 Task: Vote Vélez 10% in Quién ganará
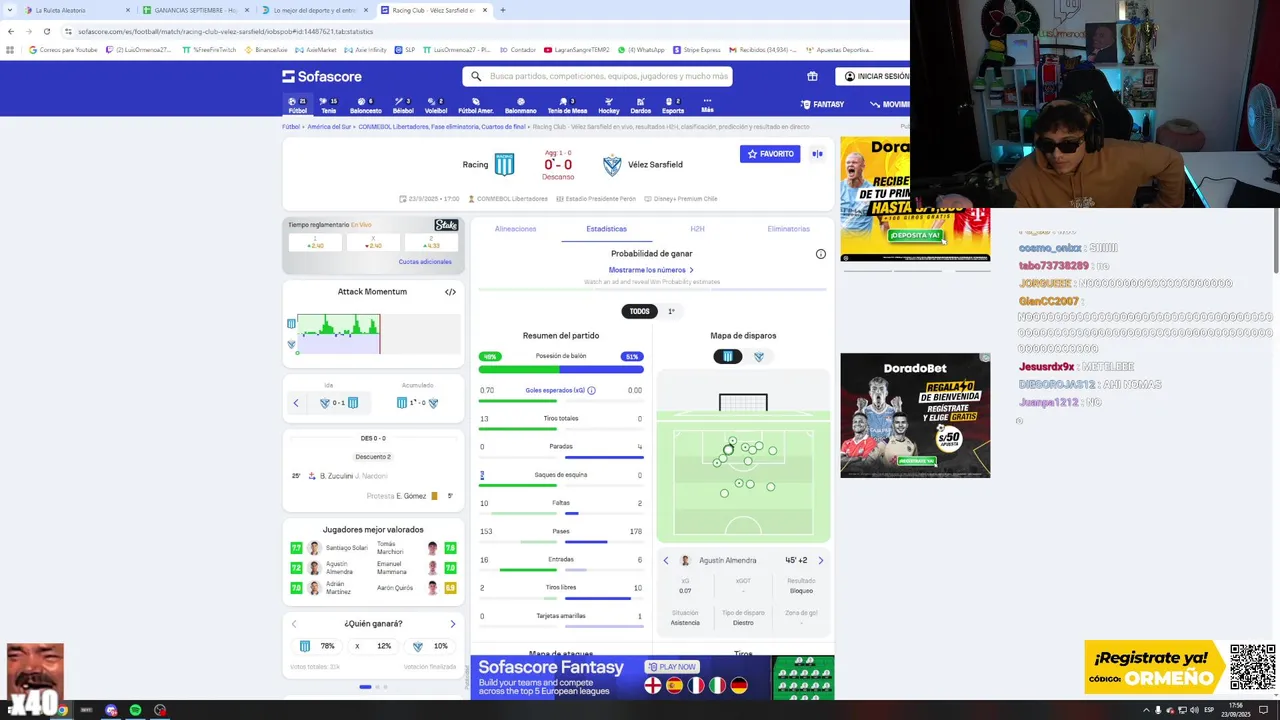(431, 646)
